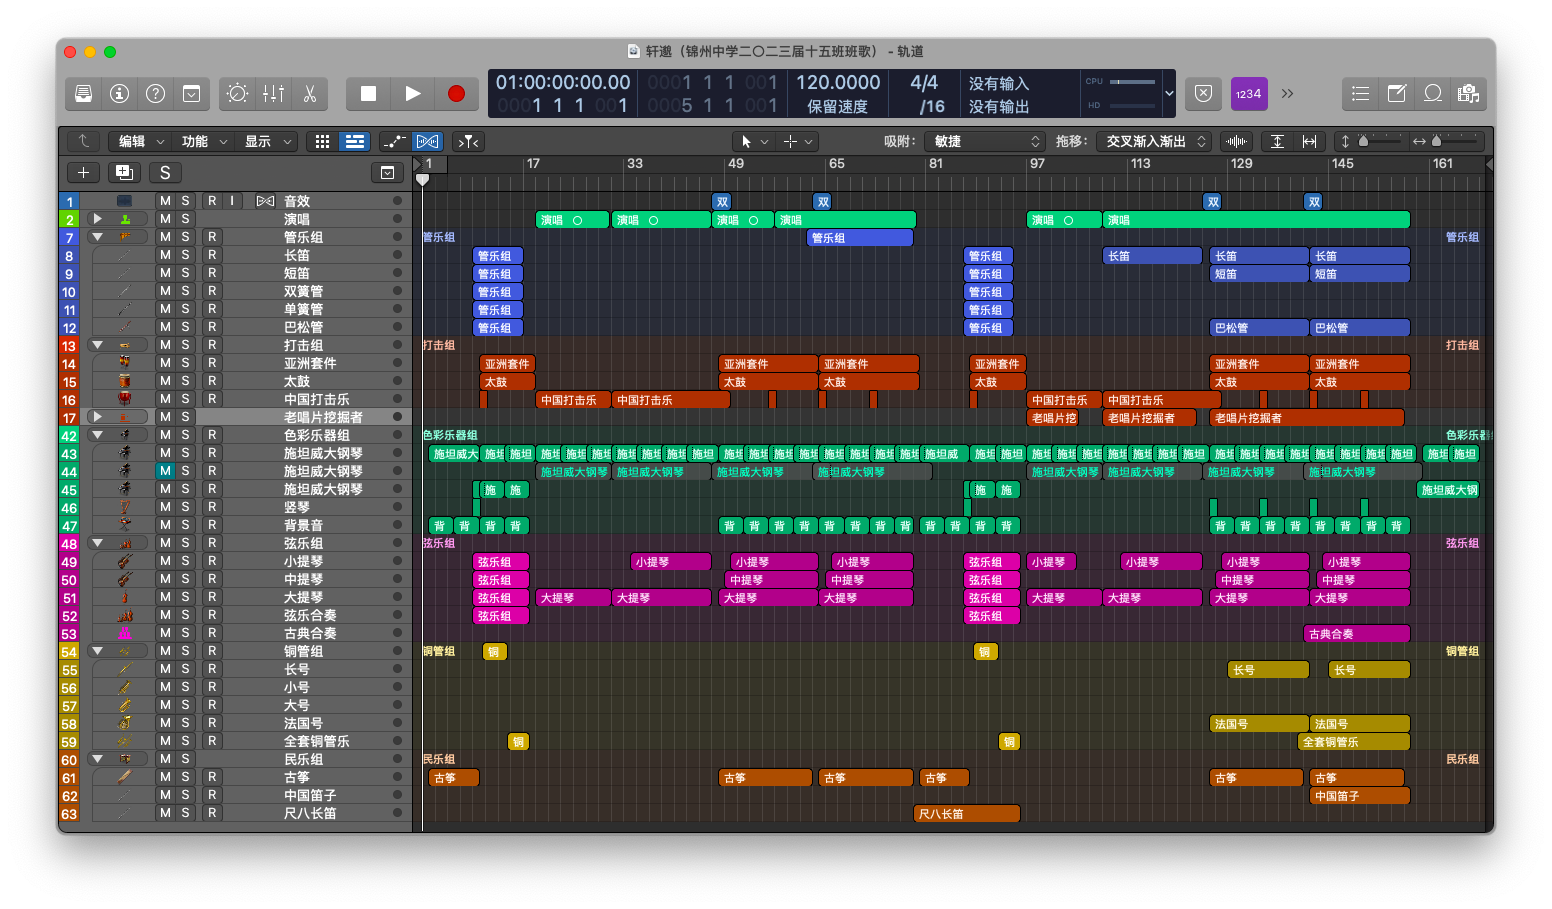Solo the 小提琴 track
This screenshot has width=1552, height=909.
[185, 561]
